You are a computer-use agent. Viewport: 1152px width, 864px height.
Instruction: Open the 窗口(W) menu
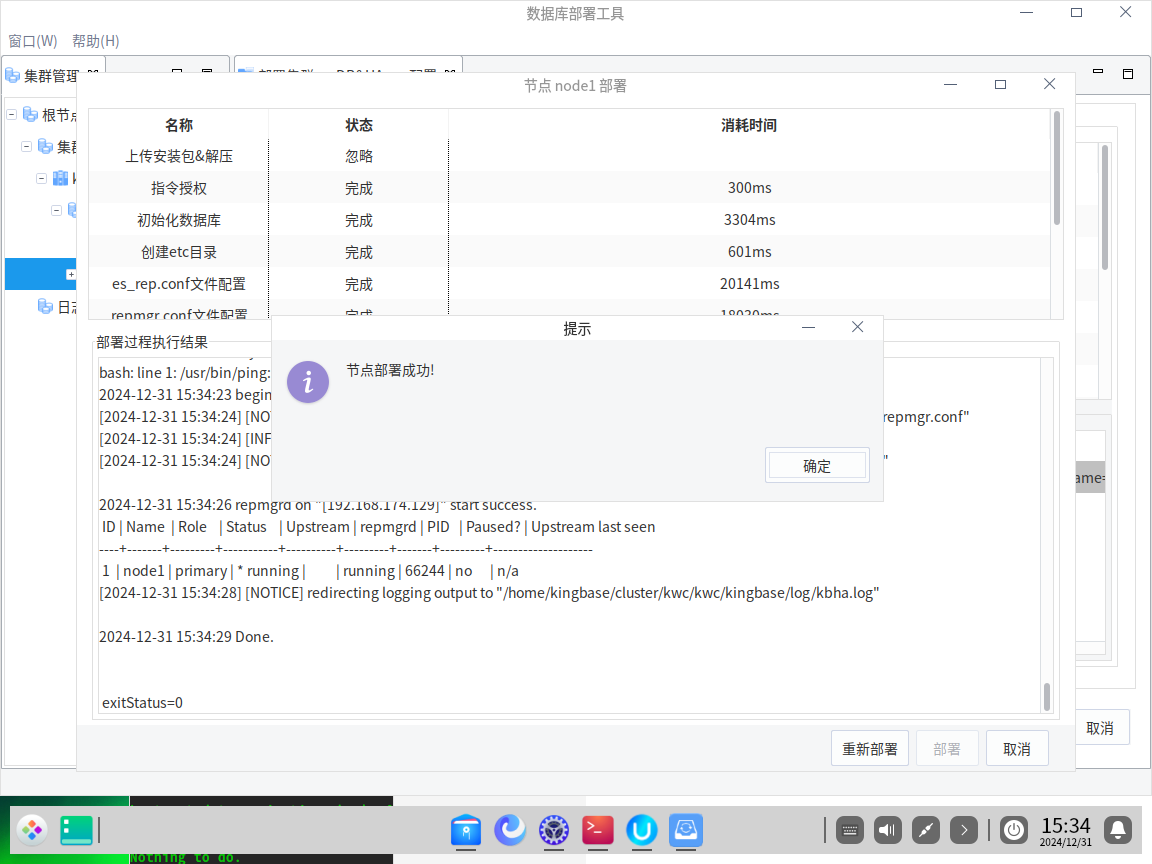point(33,41)
